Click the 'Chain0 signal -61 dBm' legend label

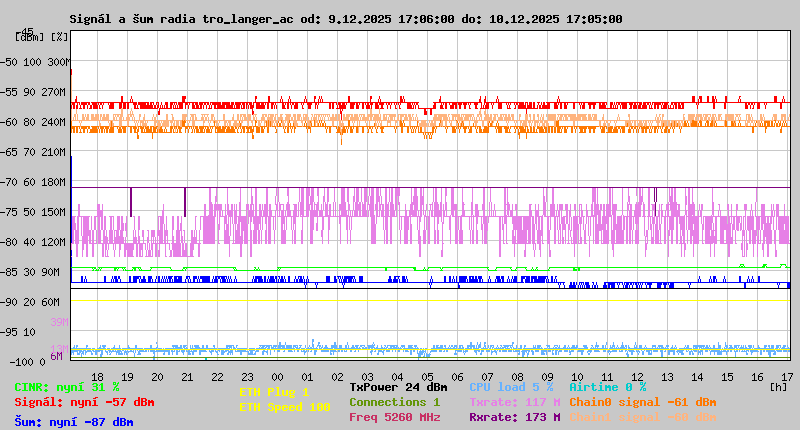tap(643, 402)
